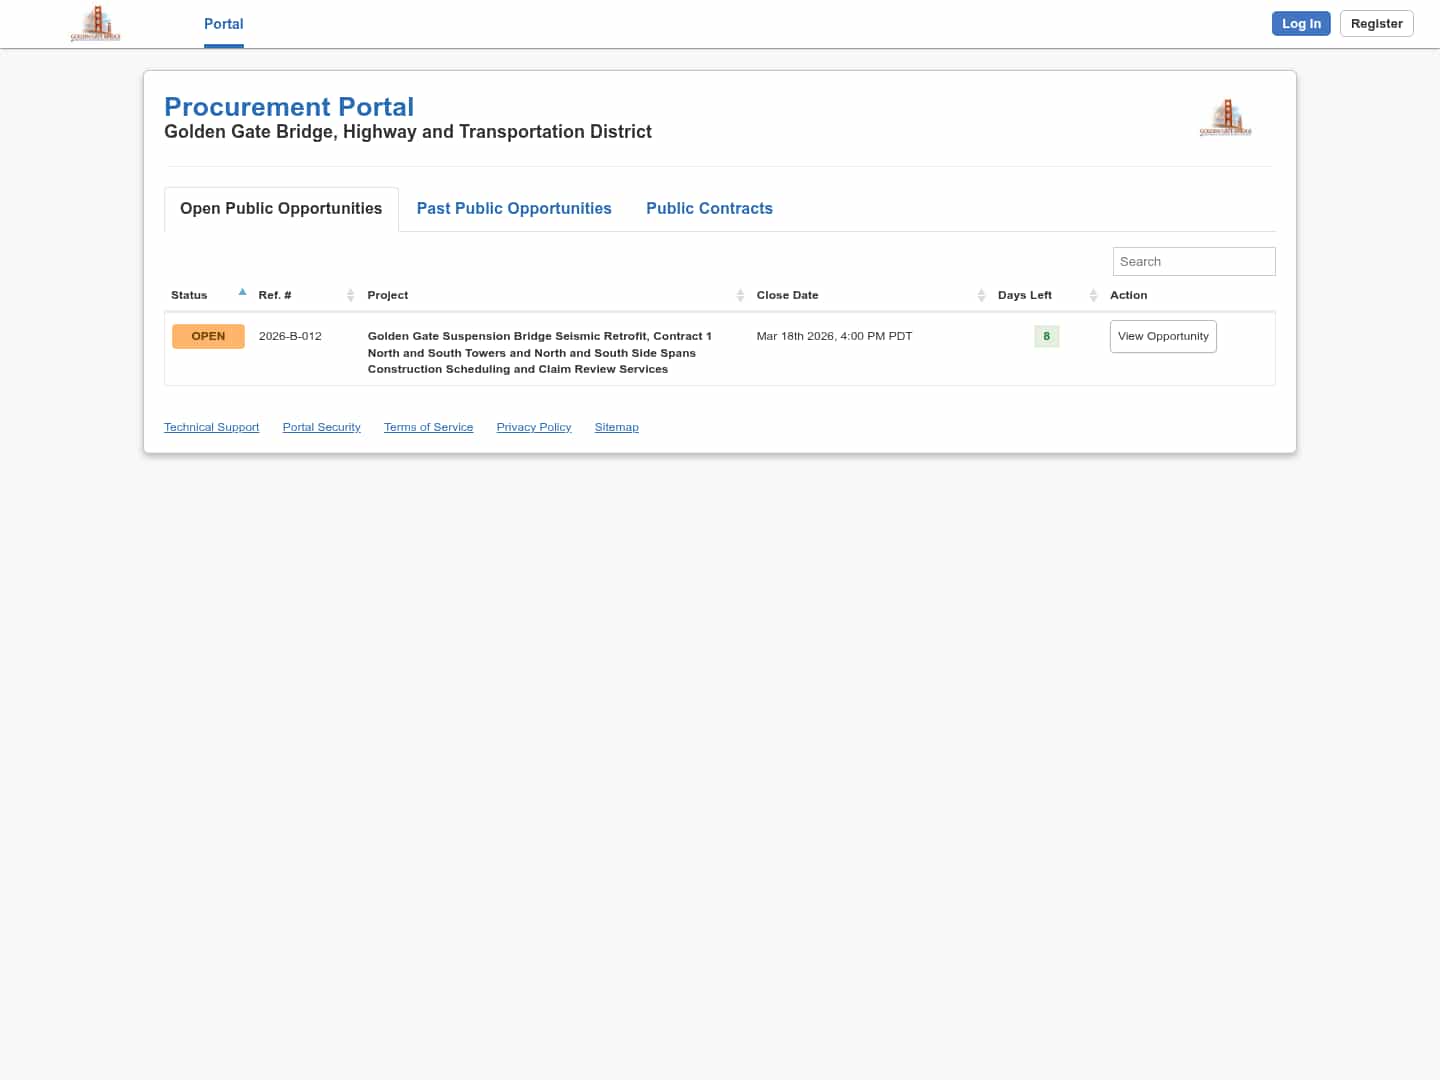Click the Days Left column sort icon
This screenshot has width=1440, height=1080.
(1093, 295)
